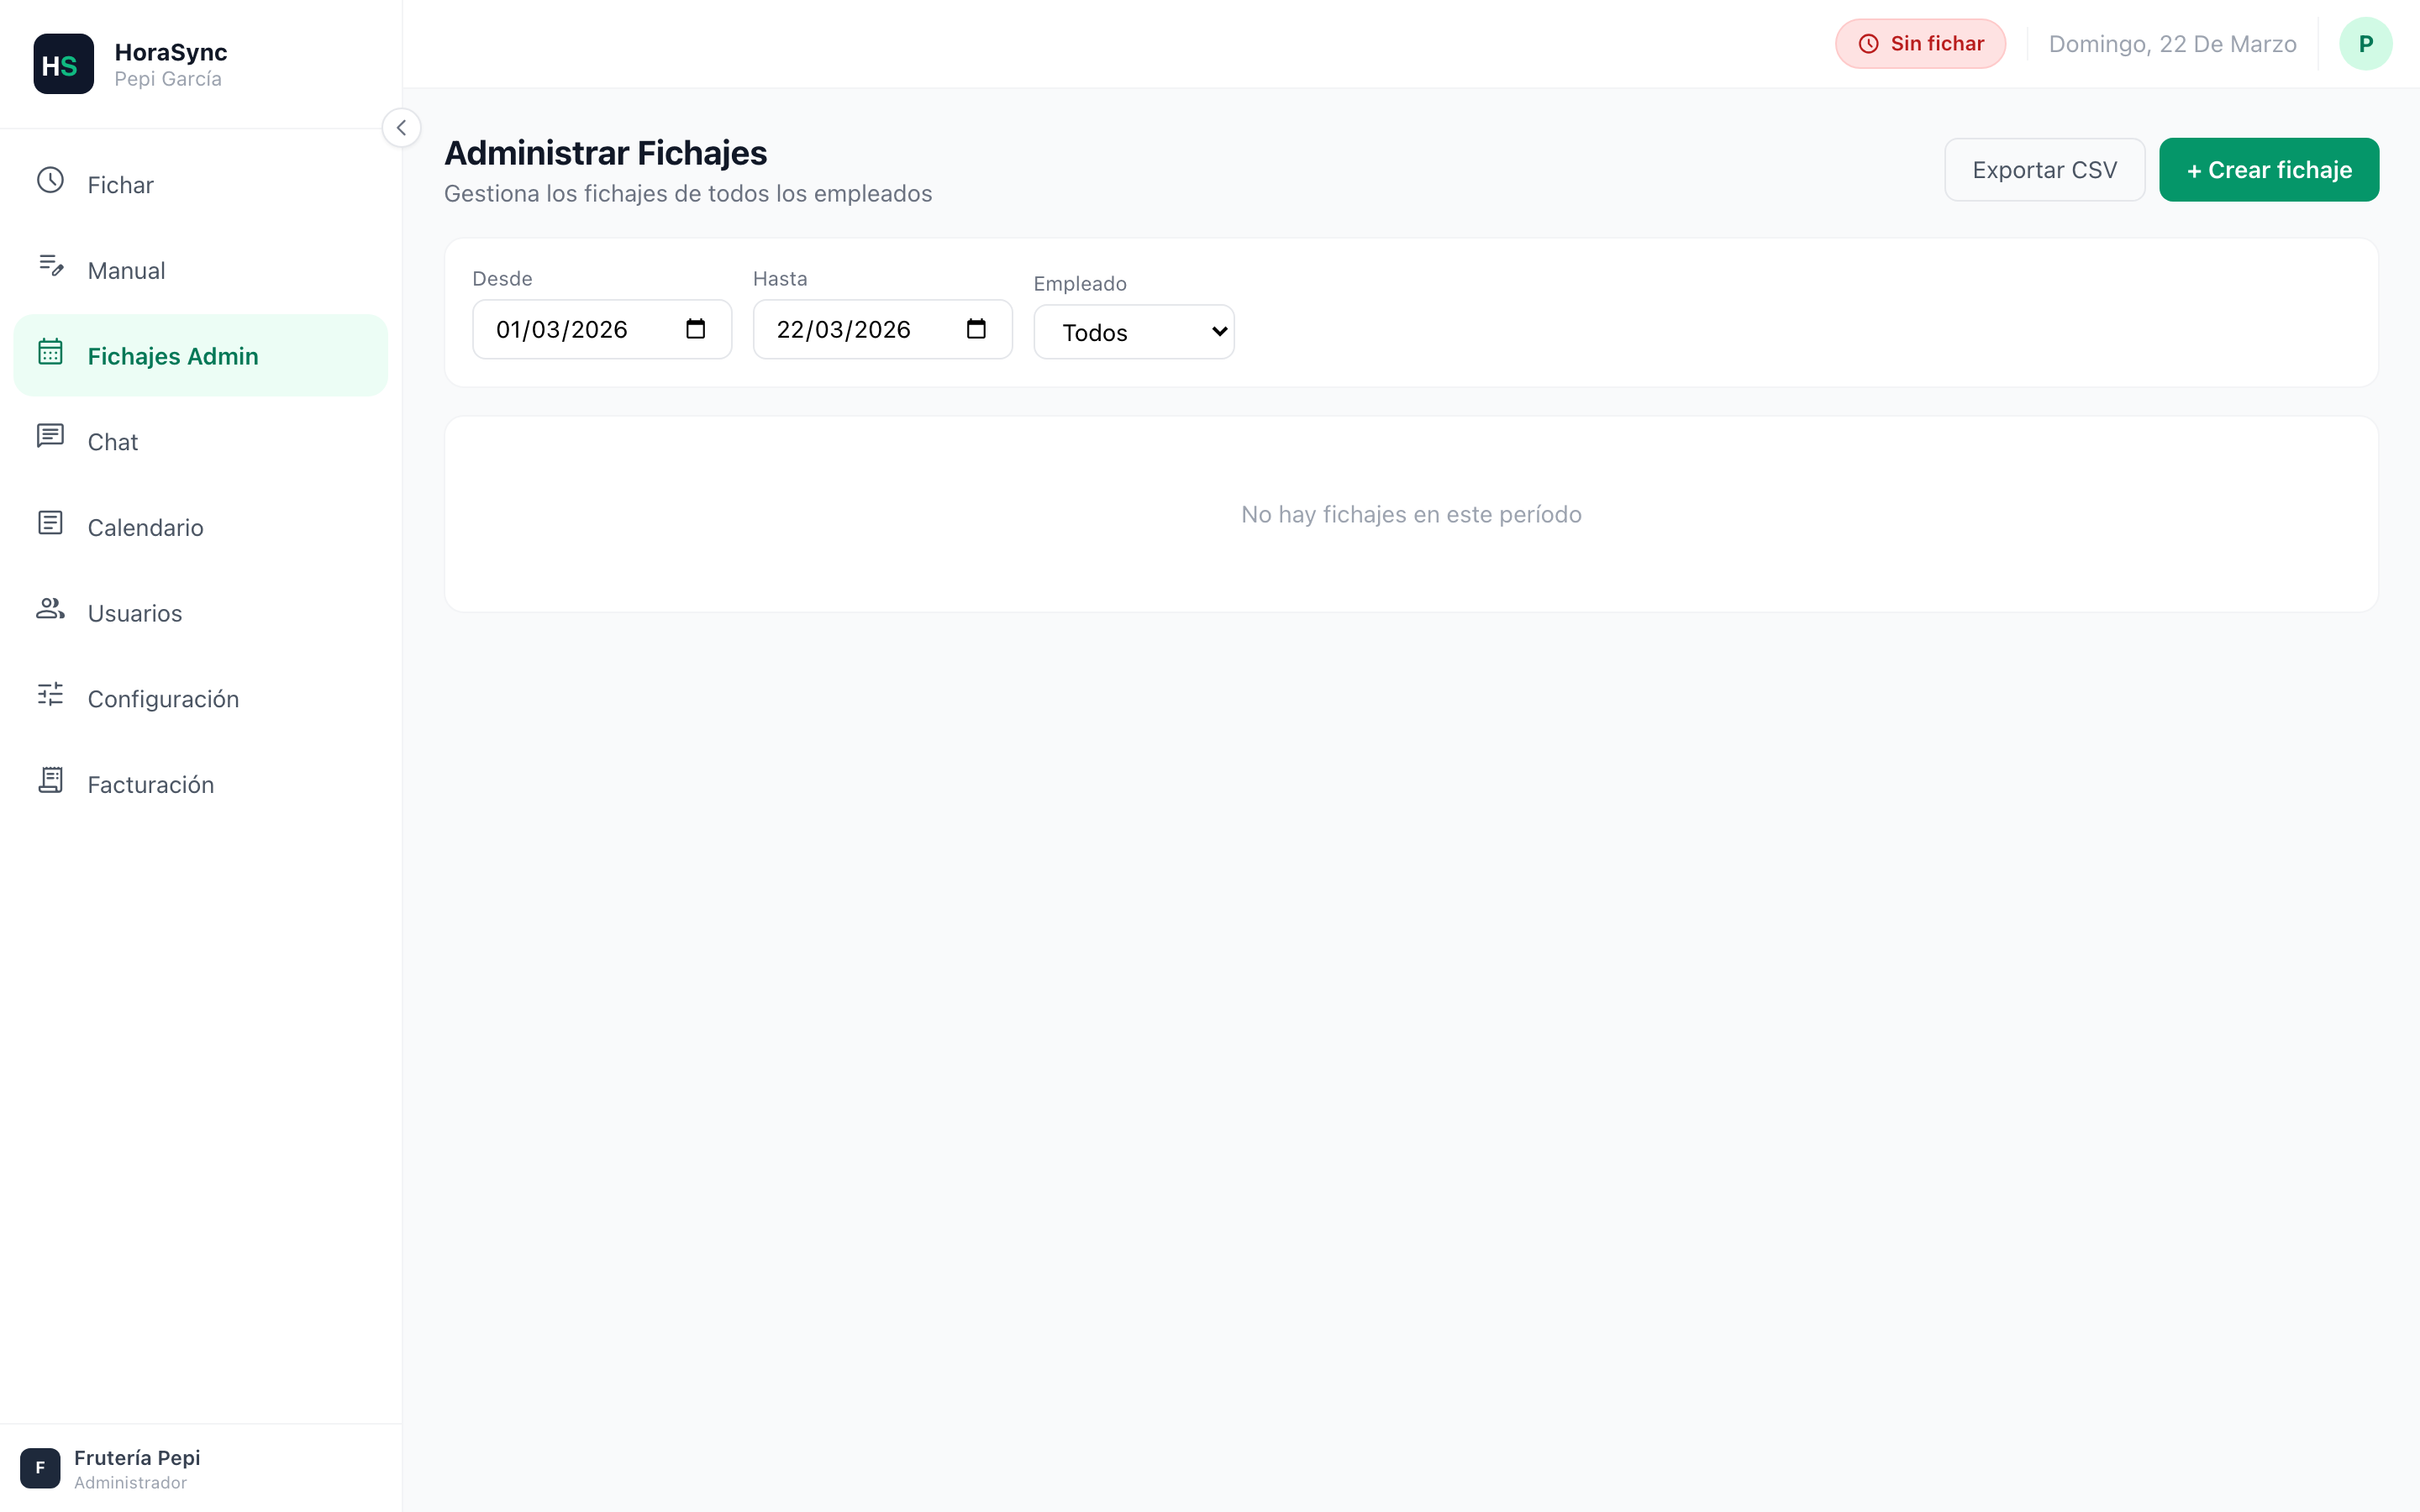The width and height of the screenshot is (2420, 1512).
Task: Click the Calendario sidebar icon
Action: point(50,523)
